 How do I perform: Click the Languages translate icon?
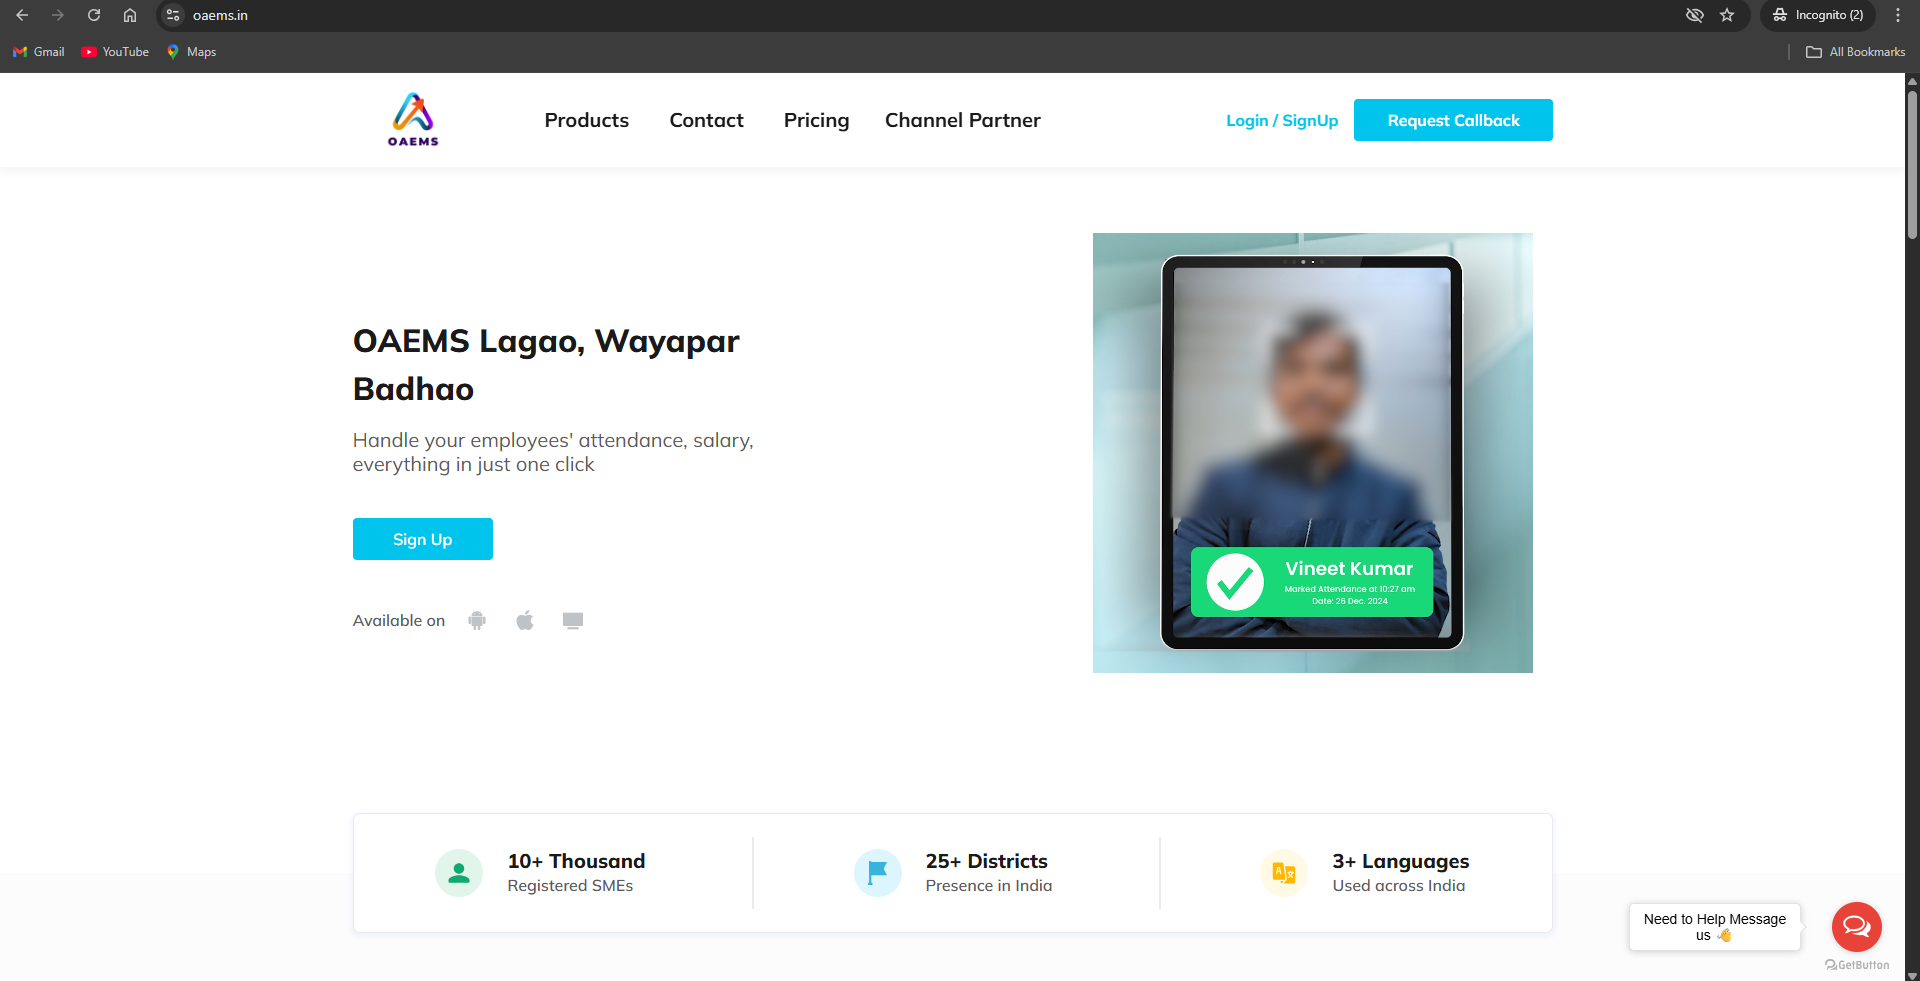[x=1284, y=873]
